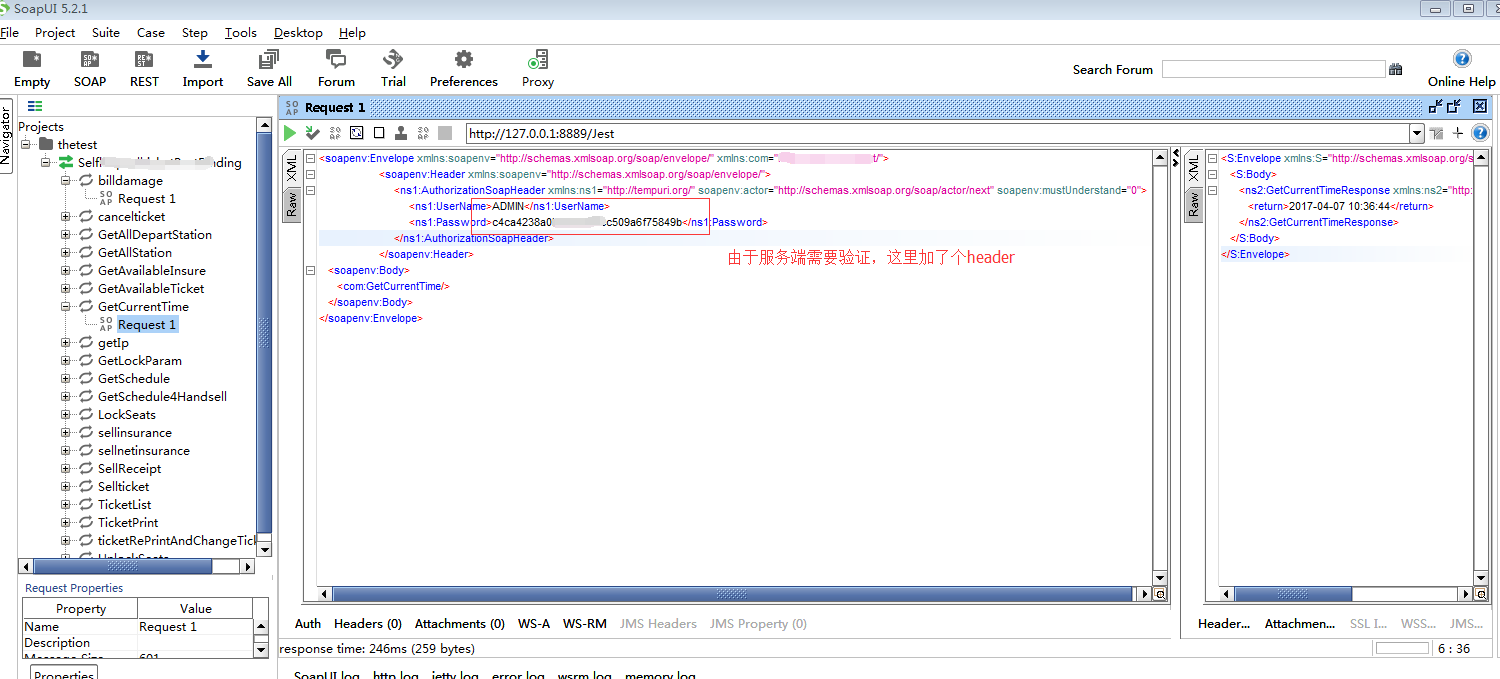Select Request 1 under GetCurrentTime
The image size is (1500, 679).
click(147, 325)
